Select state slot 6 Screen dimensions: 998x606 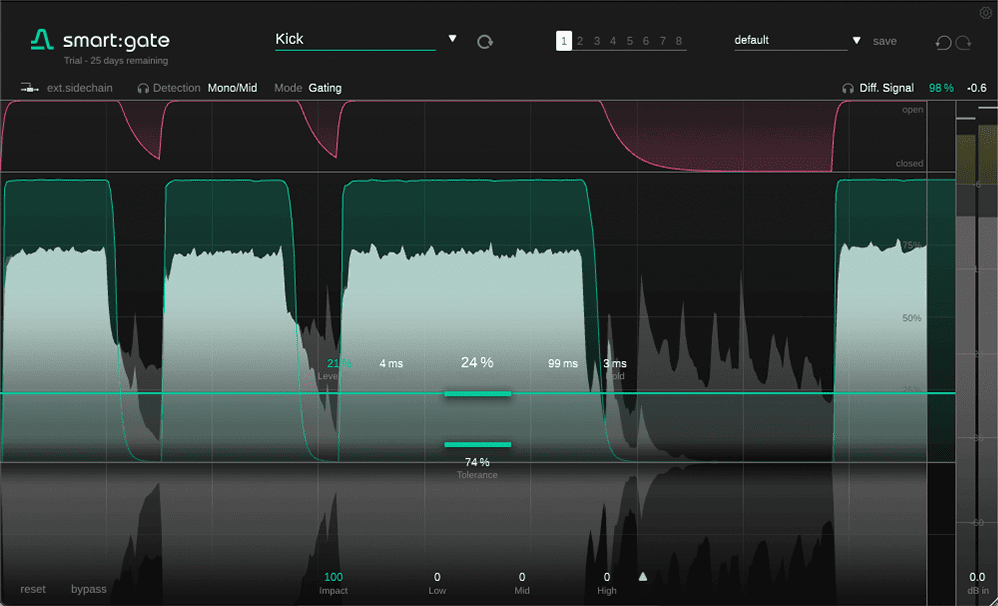click(645, 41)
